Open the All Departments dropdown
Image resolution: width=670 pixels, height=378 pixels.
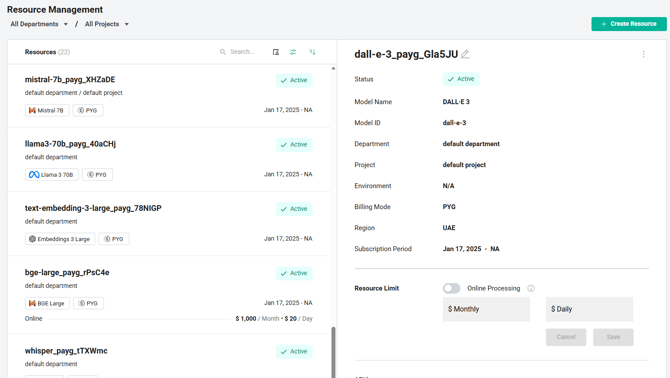(39, 24)
